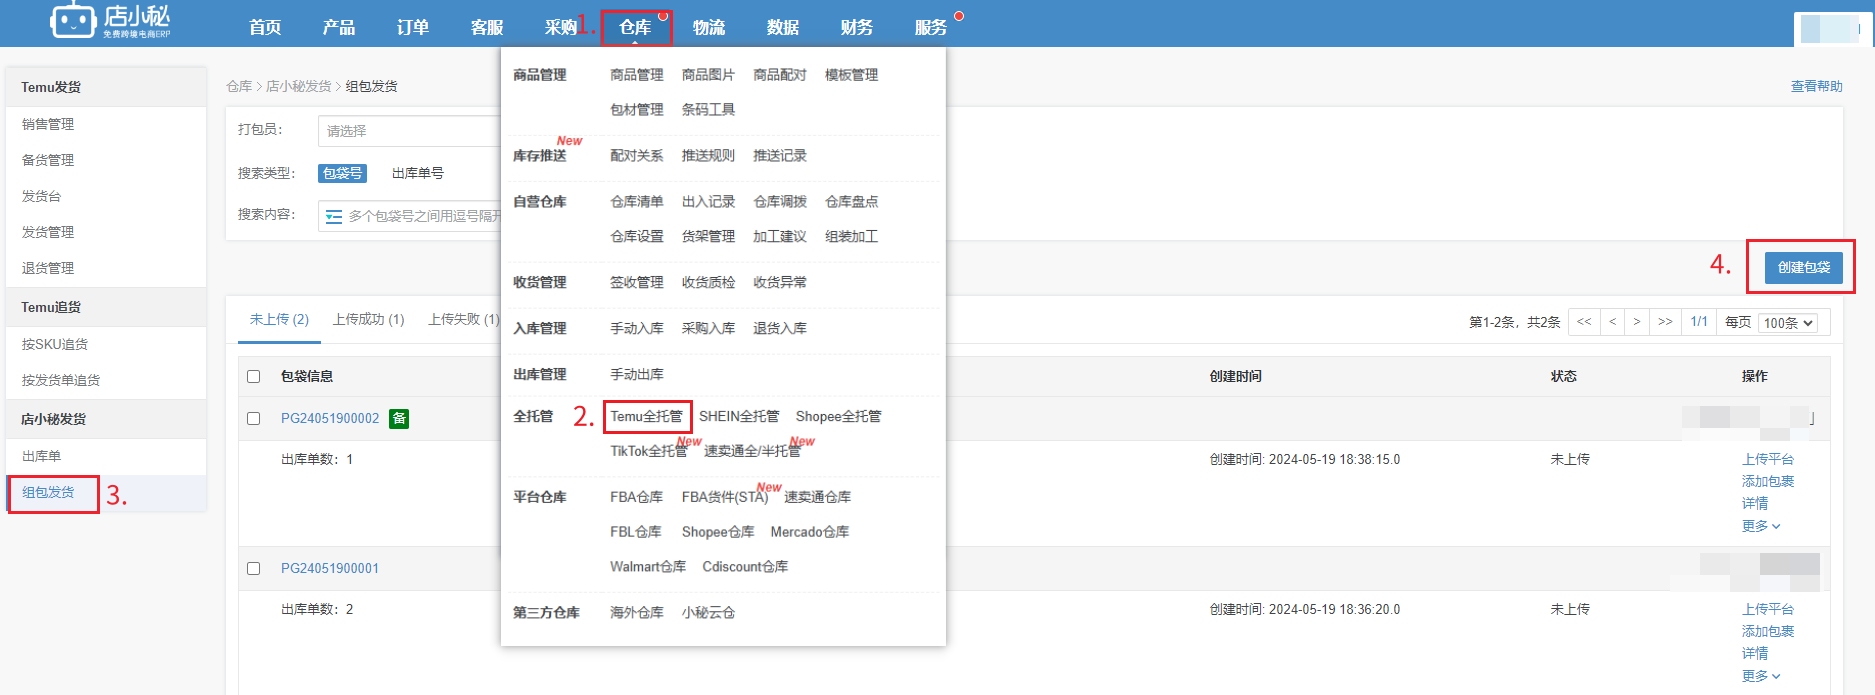
Task: Open 出入记录 menu item
Action: tap(708, 202)
